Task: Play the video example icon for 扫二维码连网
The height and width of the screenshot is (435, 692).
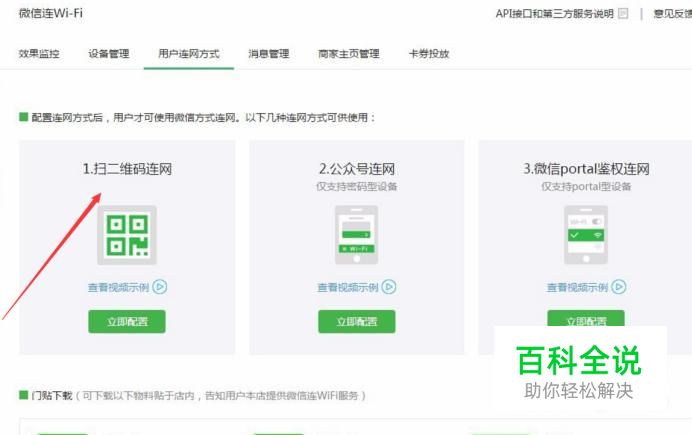Action: pos(160,287)
